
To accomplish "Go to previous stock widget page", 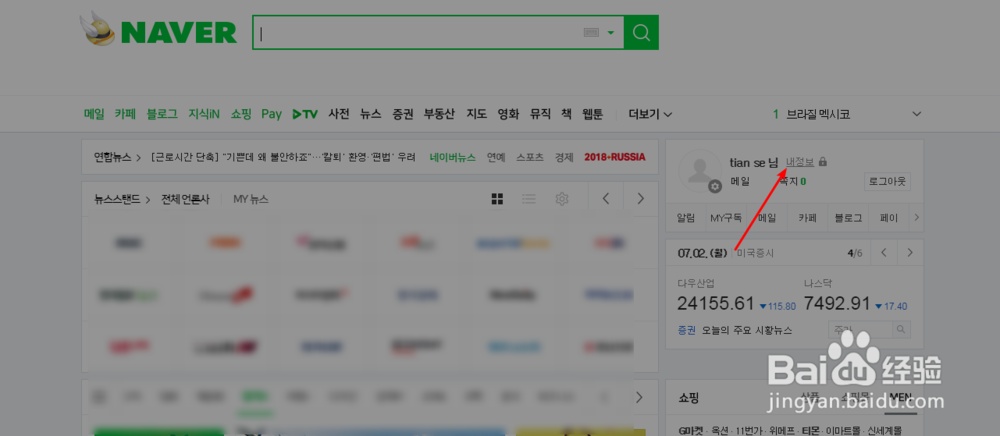I will click(x=884, y=252).
